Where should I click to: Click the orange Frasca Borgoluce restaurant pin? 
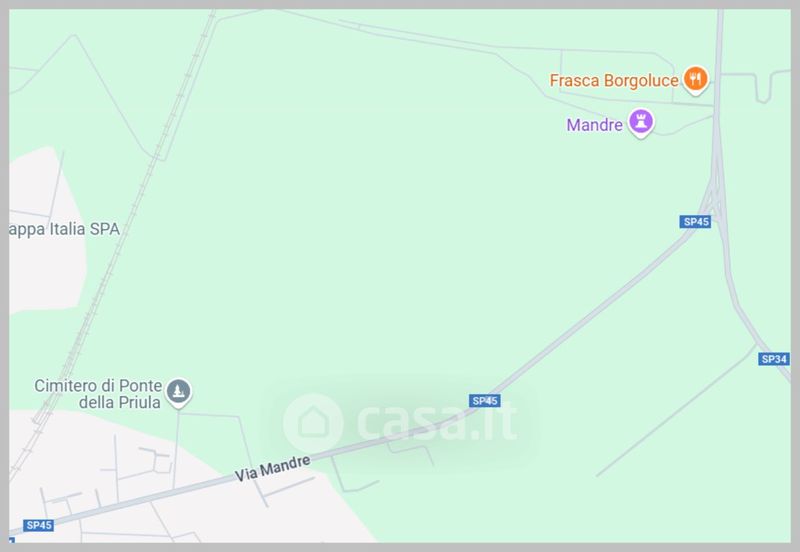tap(695, 80)
